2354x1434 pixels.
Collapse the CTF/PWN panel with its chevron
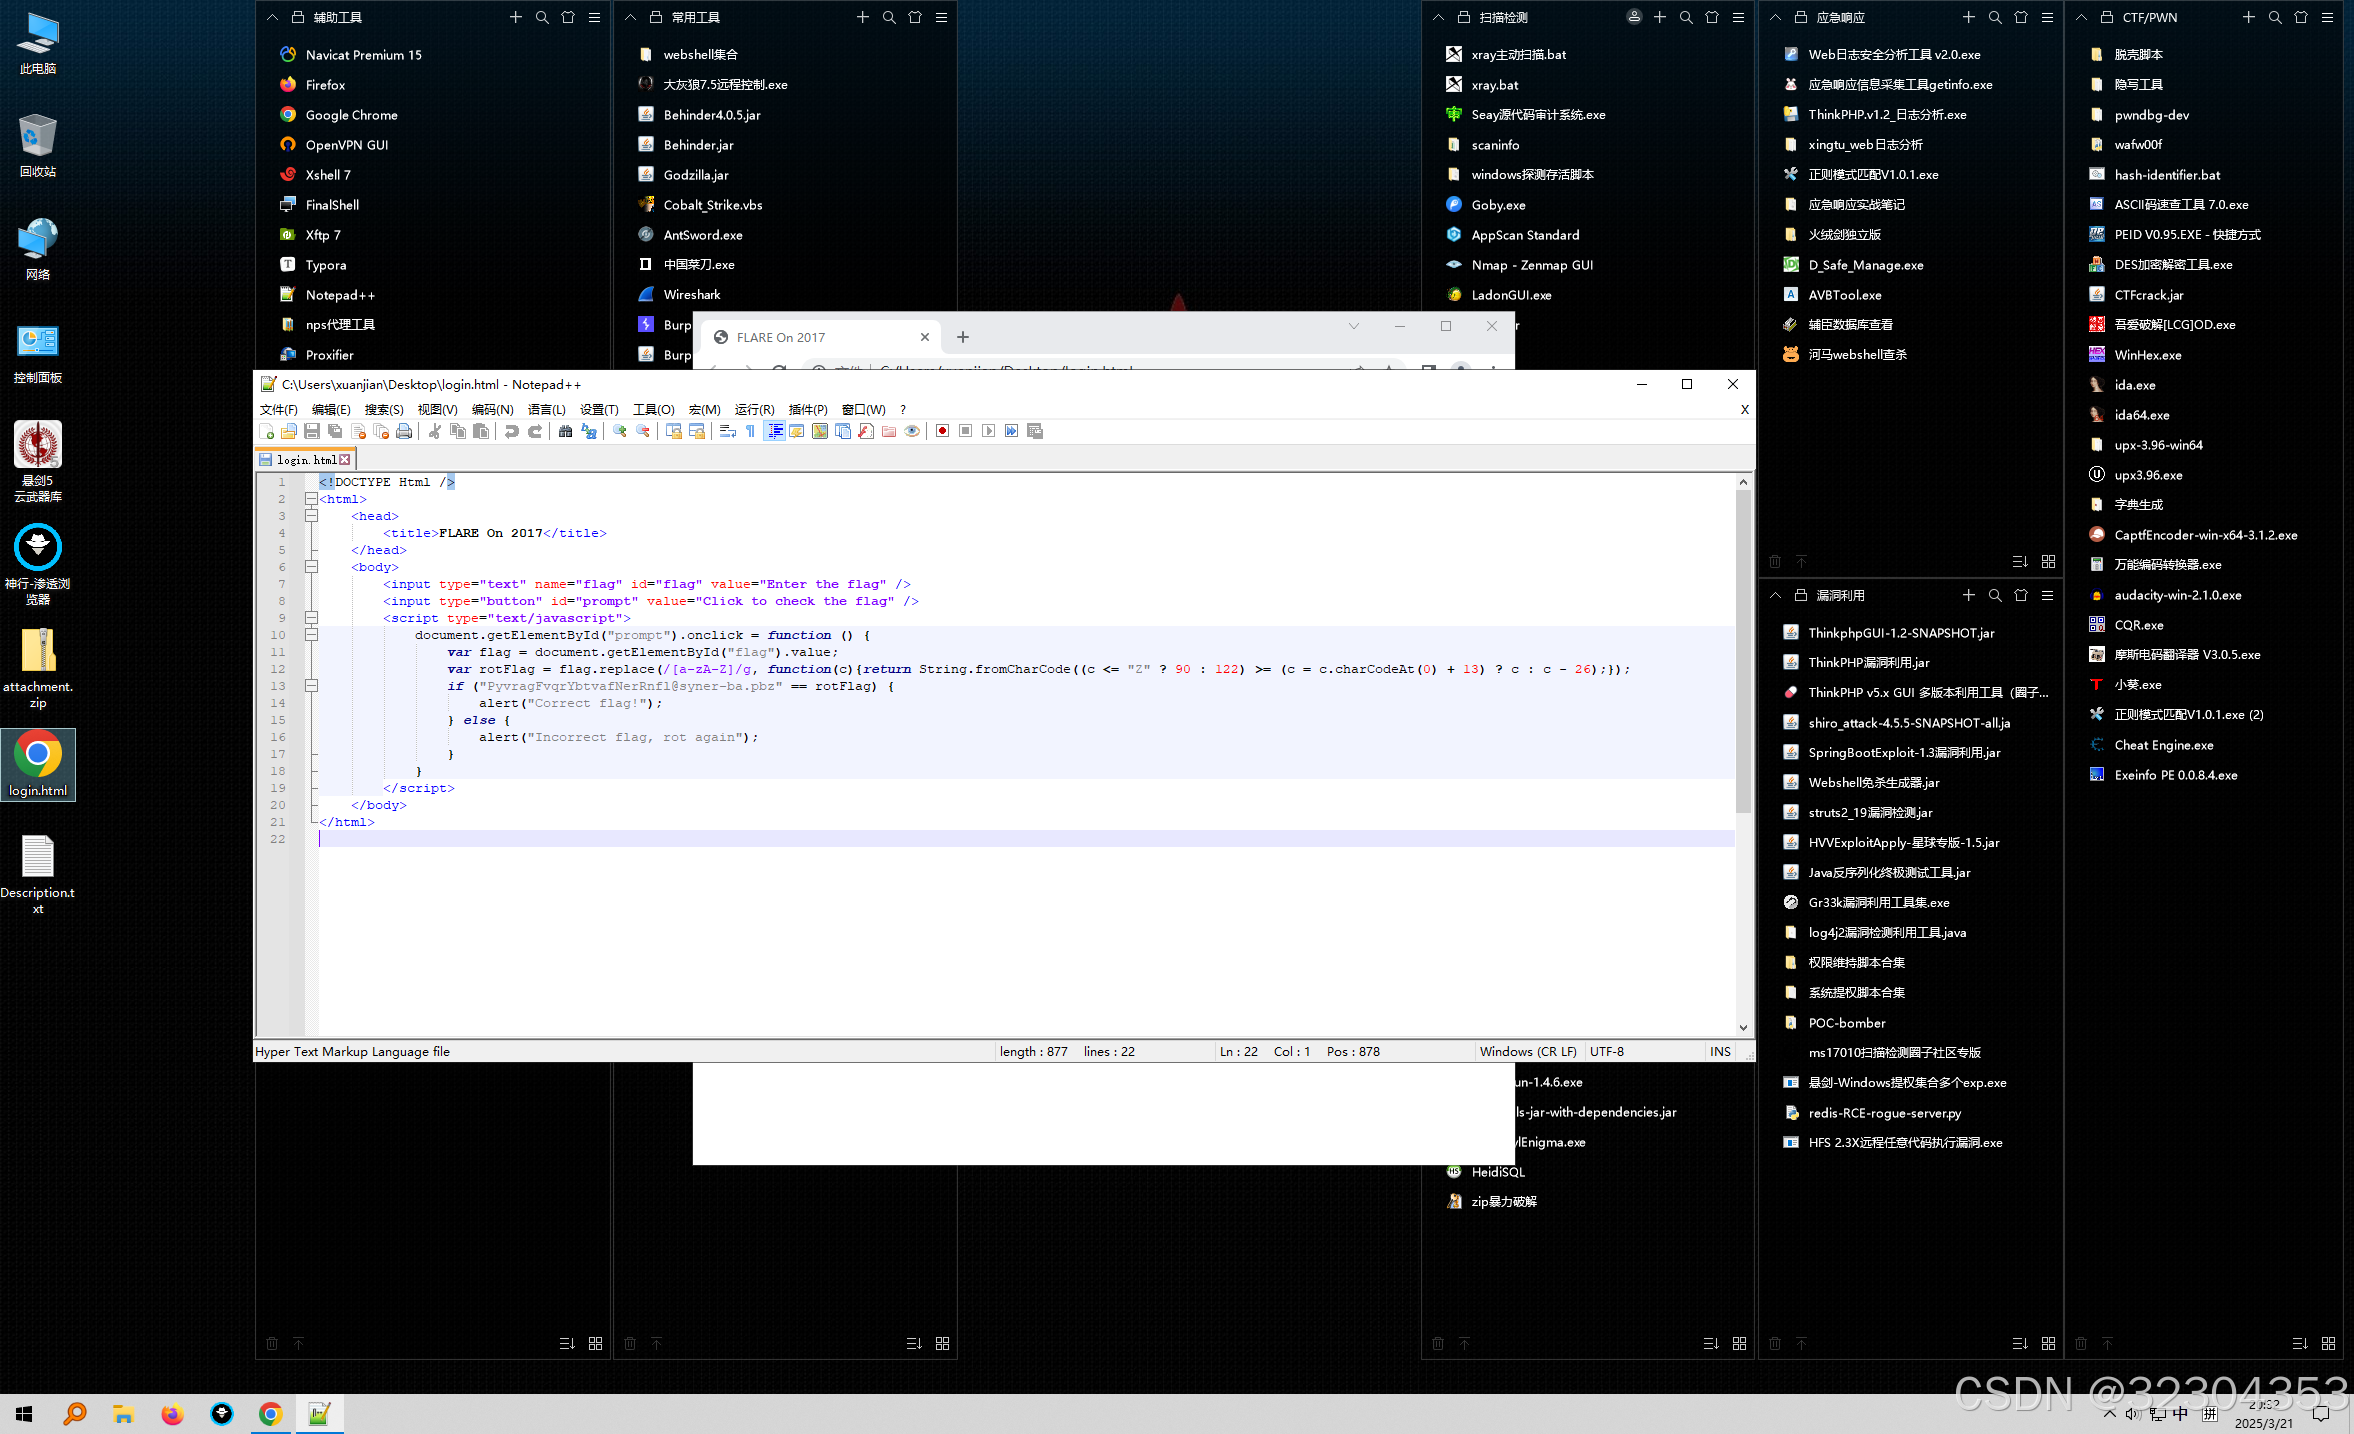pyautogui.click(x=2081, y=17)
